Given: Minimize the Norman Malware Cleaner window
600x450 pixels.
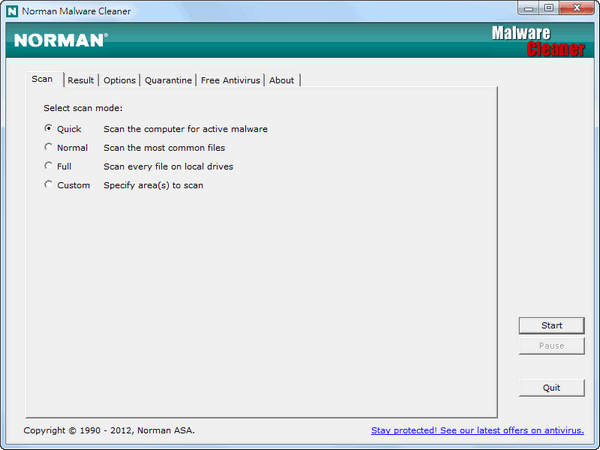Looking at the screenshot, I should (529, 8).
